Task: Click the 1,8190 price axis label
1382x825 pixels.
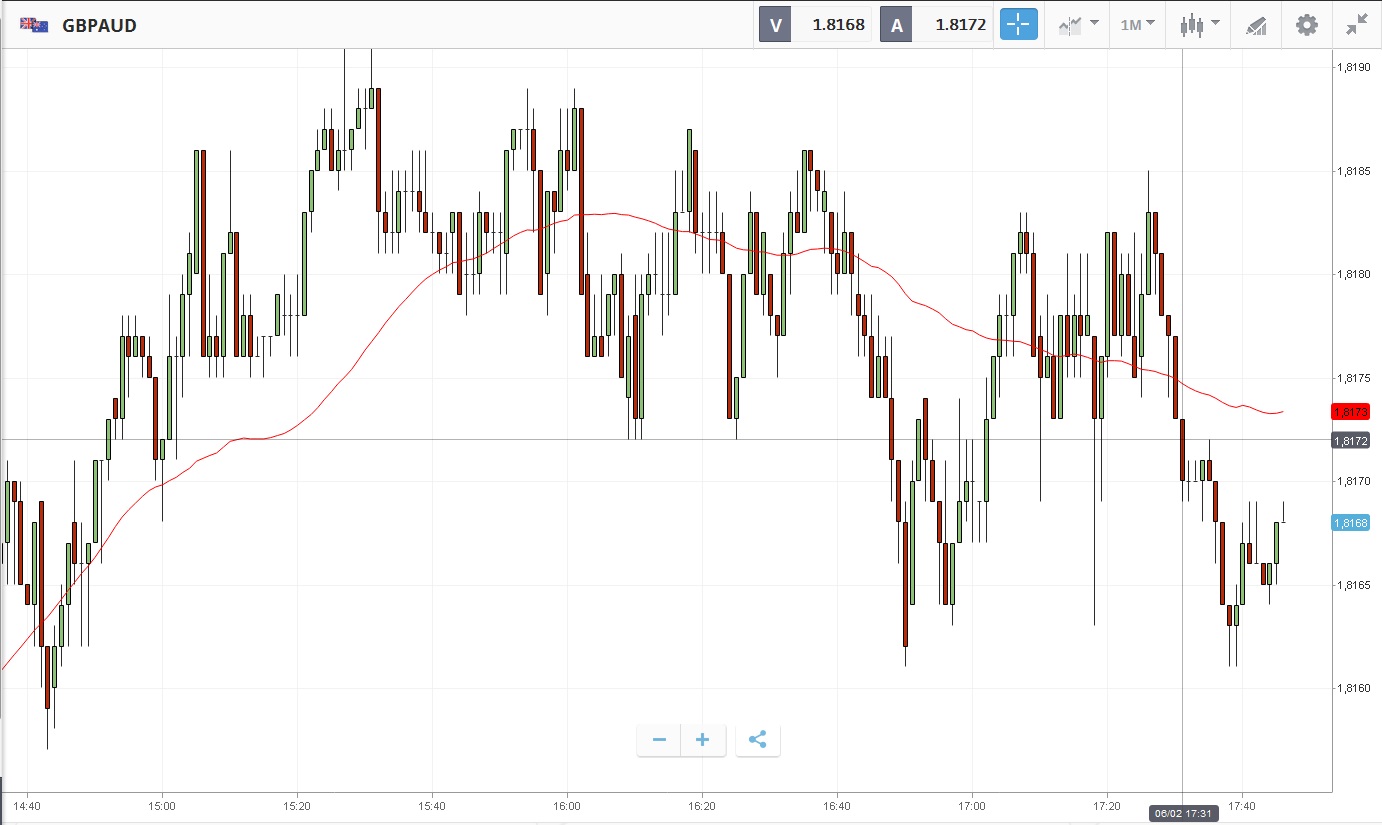Action: [x=1353, y=67]
